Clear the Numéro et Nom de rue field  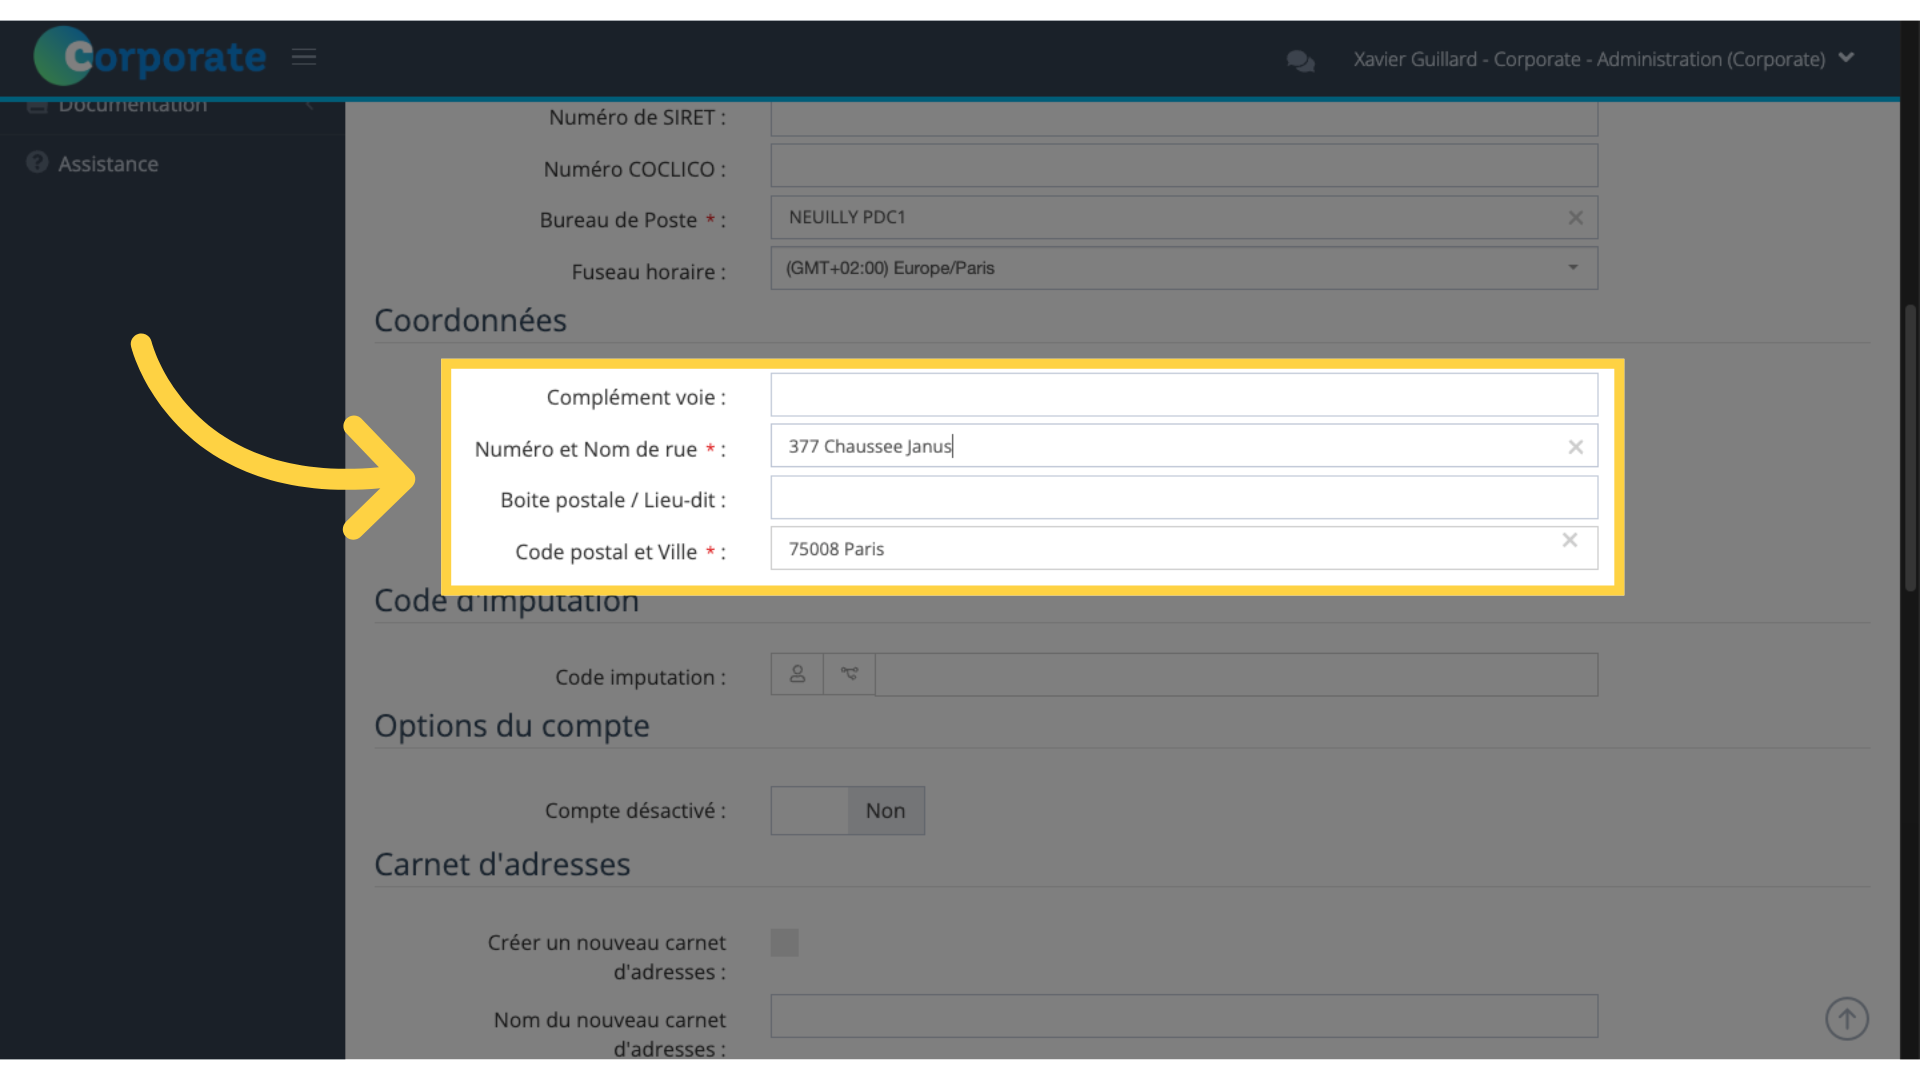pyautogui.click(x=1575, y=447)
